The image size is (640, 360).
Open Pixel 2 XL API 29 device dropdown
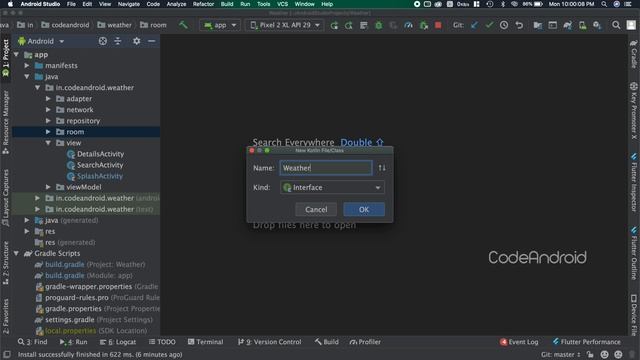click(x=284, y=25)
